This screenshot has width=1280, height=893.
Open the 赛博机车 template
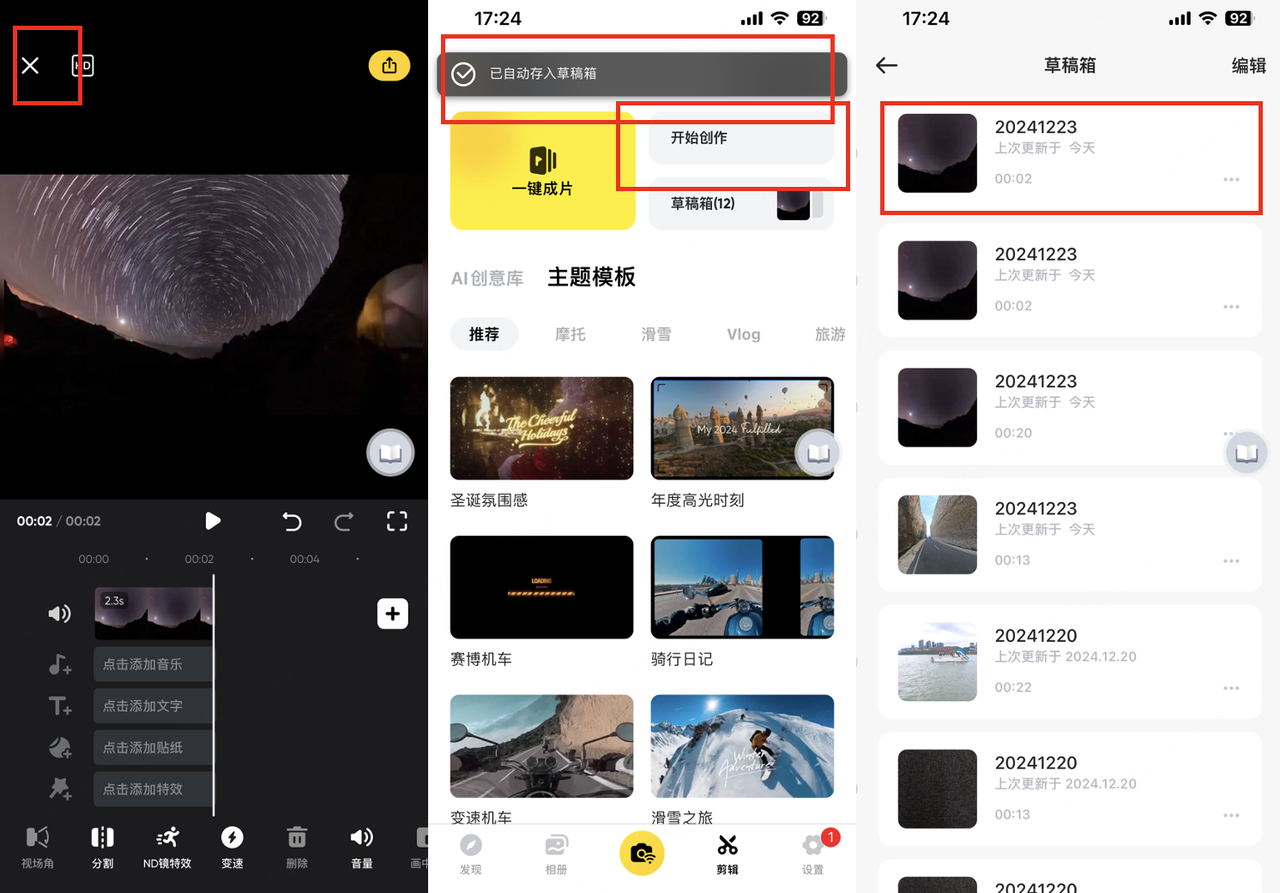542,587
